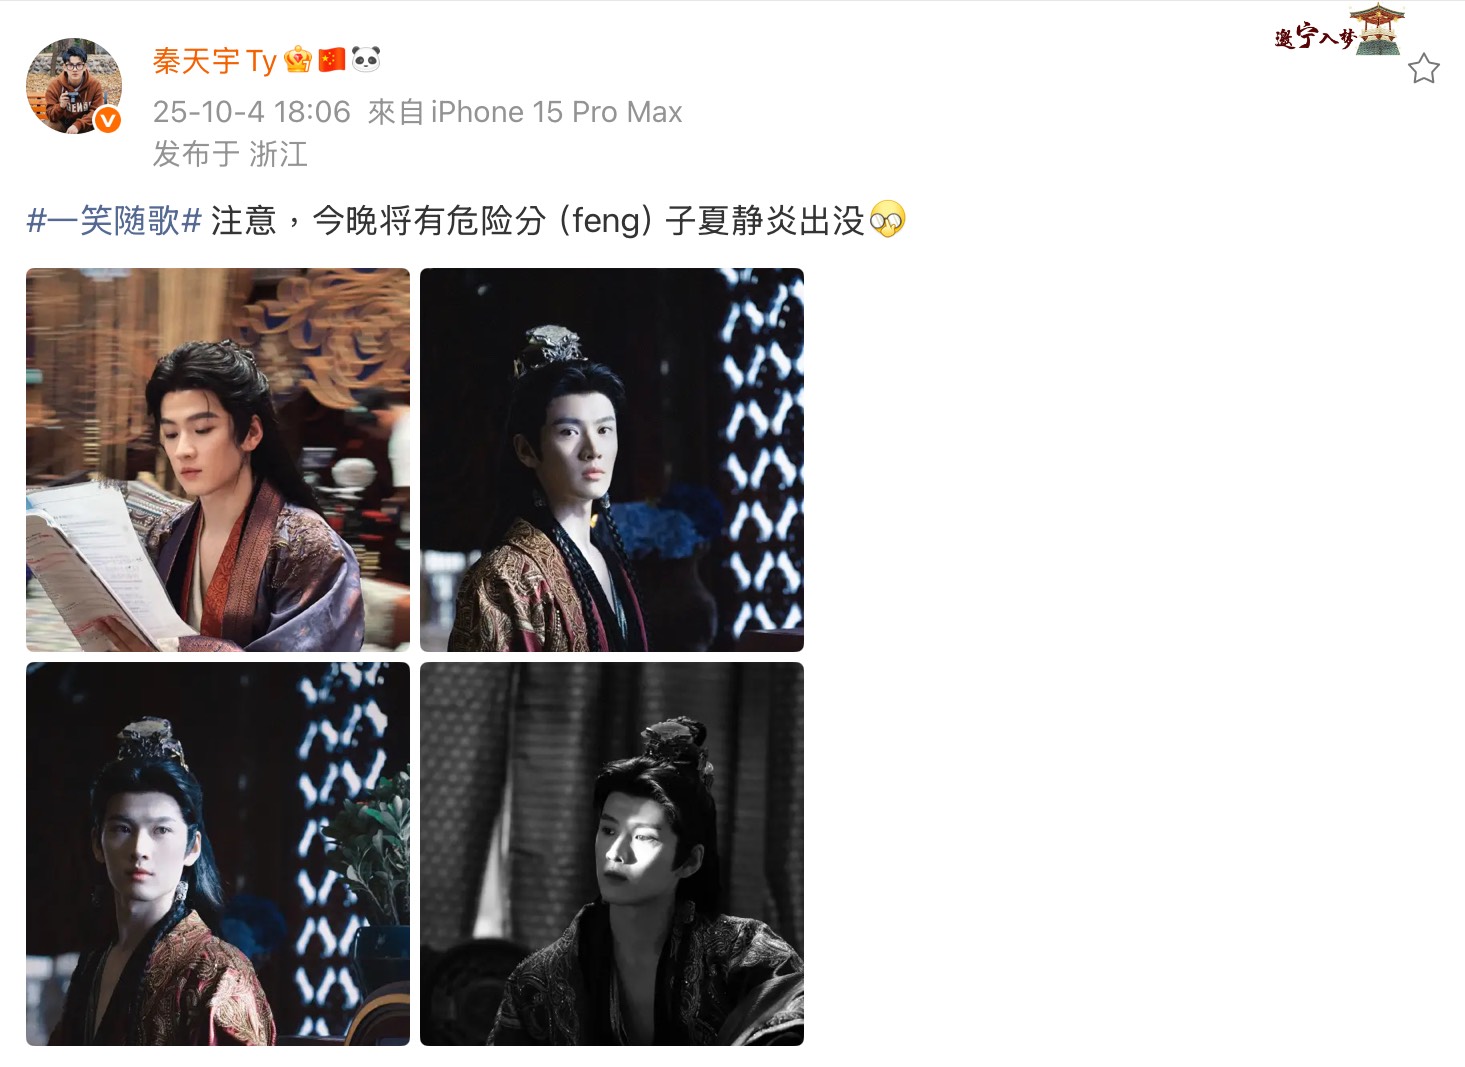
Task: Open the profile avatar picture
Action: point(74,86)
